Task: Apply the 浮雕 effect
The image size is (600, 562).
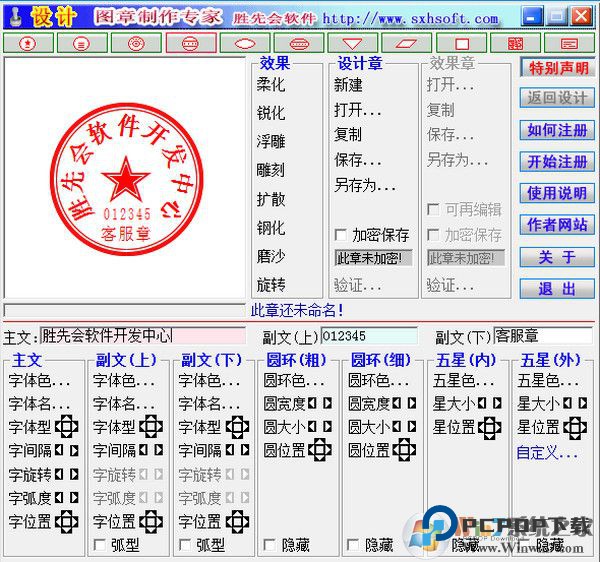Action: click(271, 142)
